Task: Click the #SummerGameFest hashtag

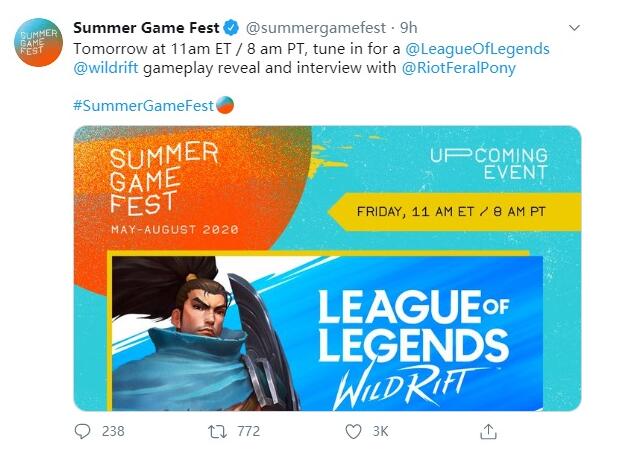Action: [143, 104]
